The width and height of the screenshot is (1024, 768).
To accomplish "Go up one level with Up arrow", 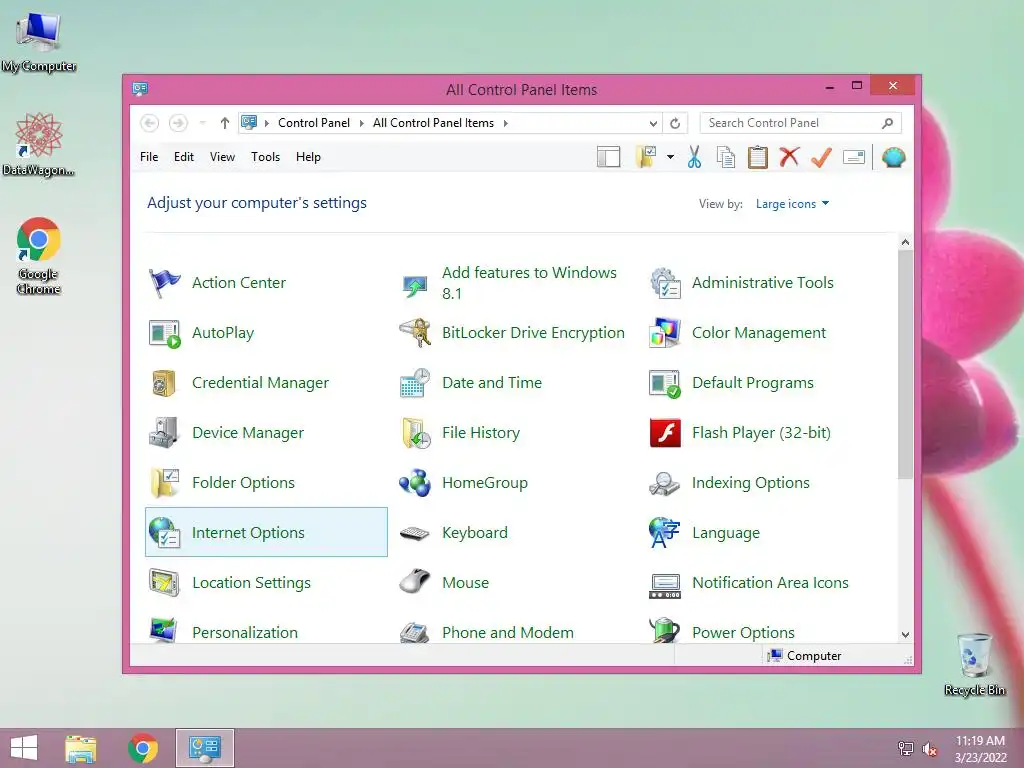I will tap(225, 123).
